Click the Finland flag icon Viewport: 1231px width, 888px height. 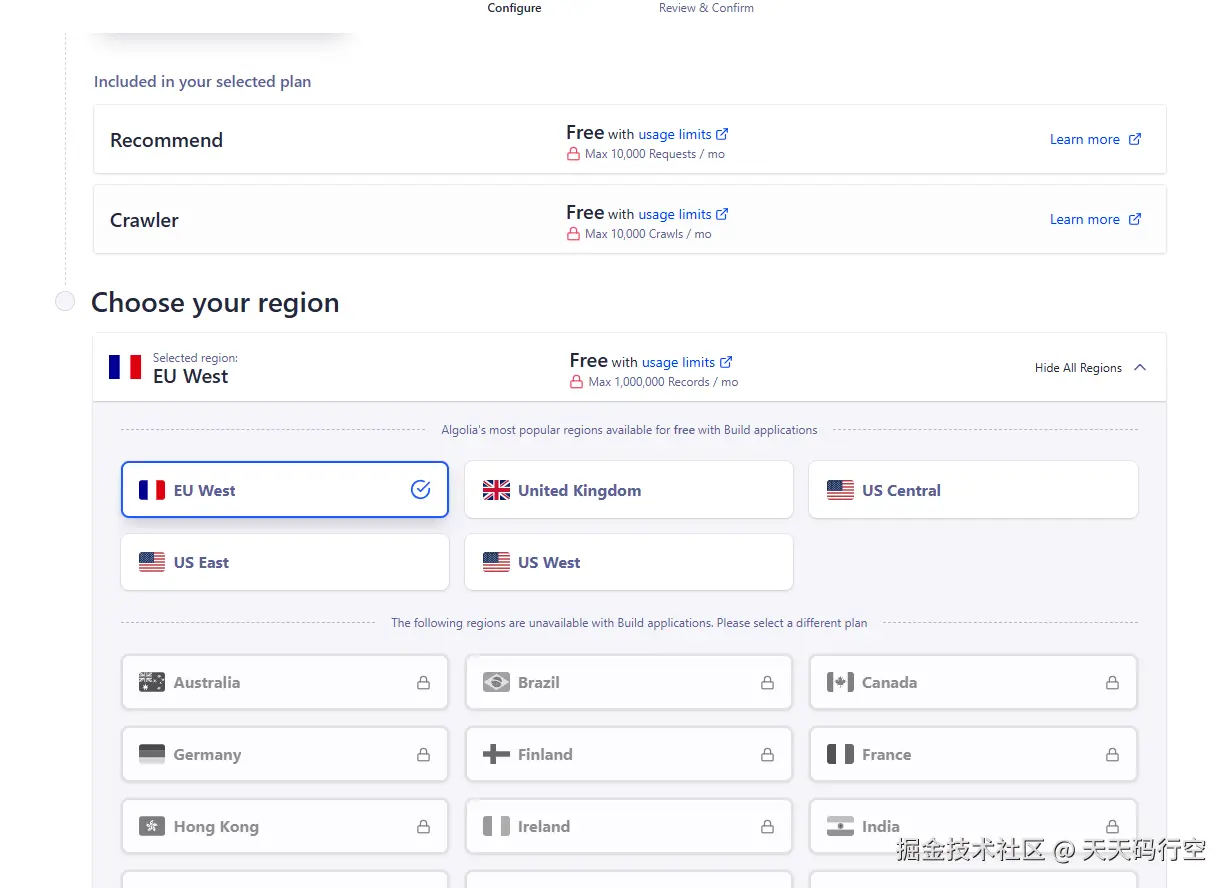point(496,755)
